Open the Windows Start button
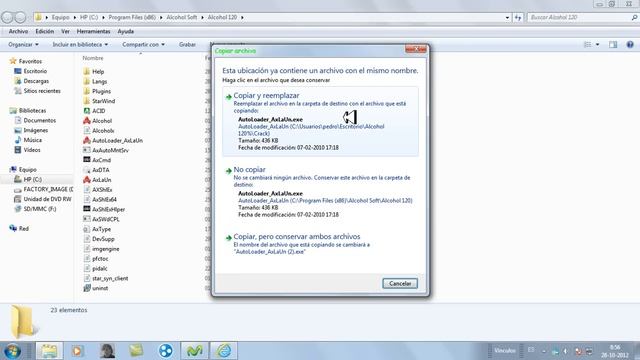The image size is (640, 360). tap(12, 351)
